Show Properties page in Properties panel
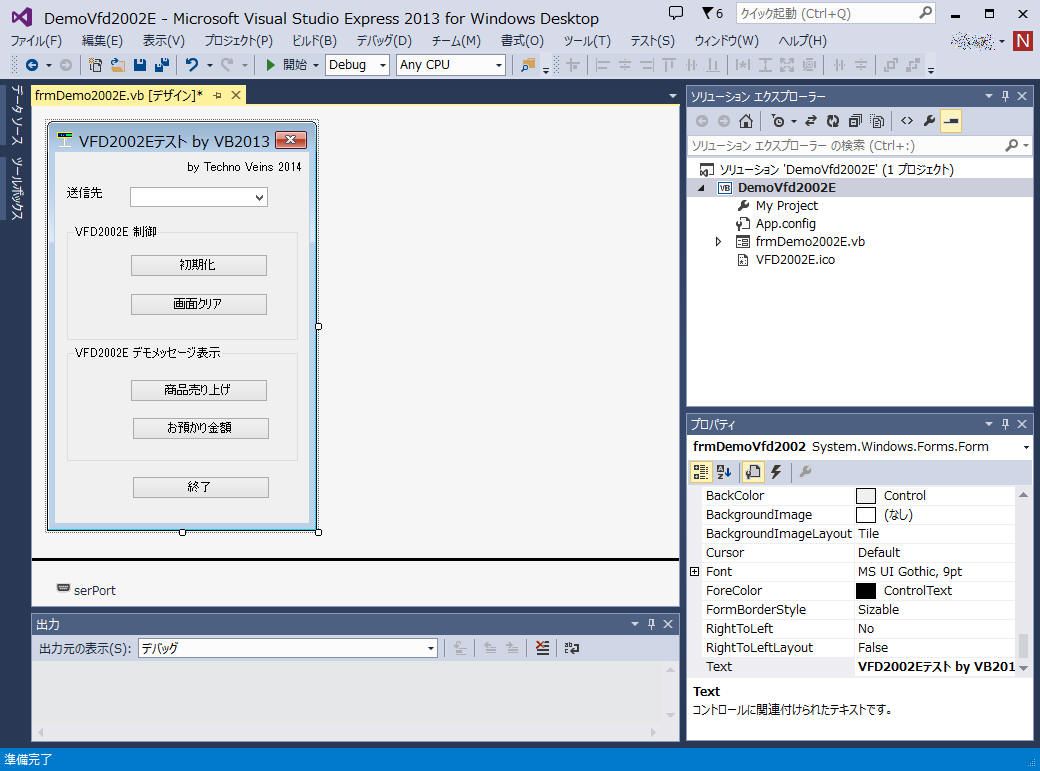Viewport: 1040px width, 771px height. [x=753, y=472]
